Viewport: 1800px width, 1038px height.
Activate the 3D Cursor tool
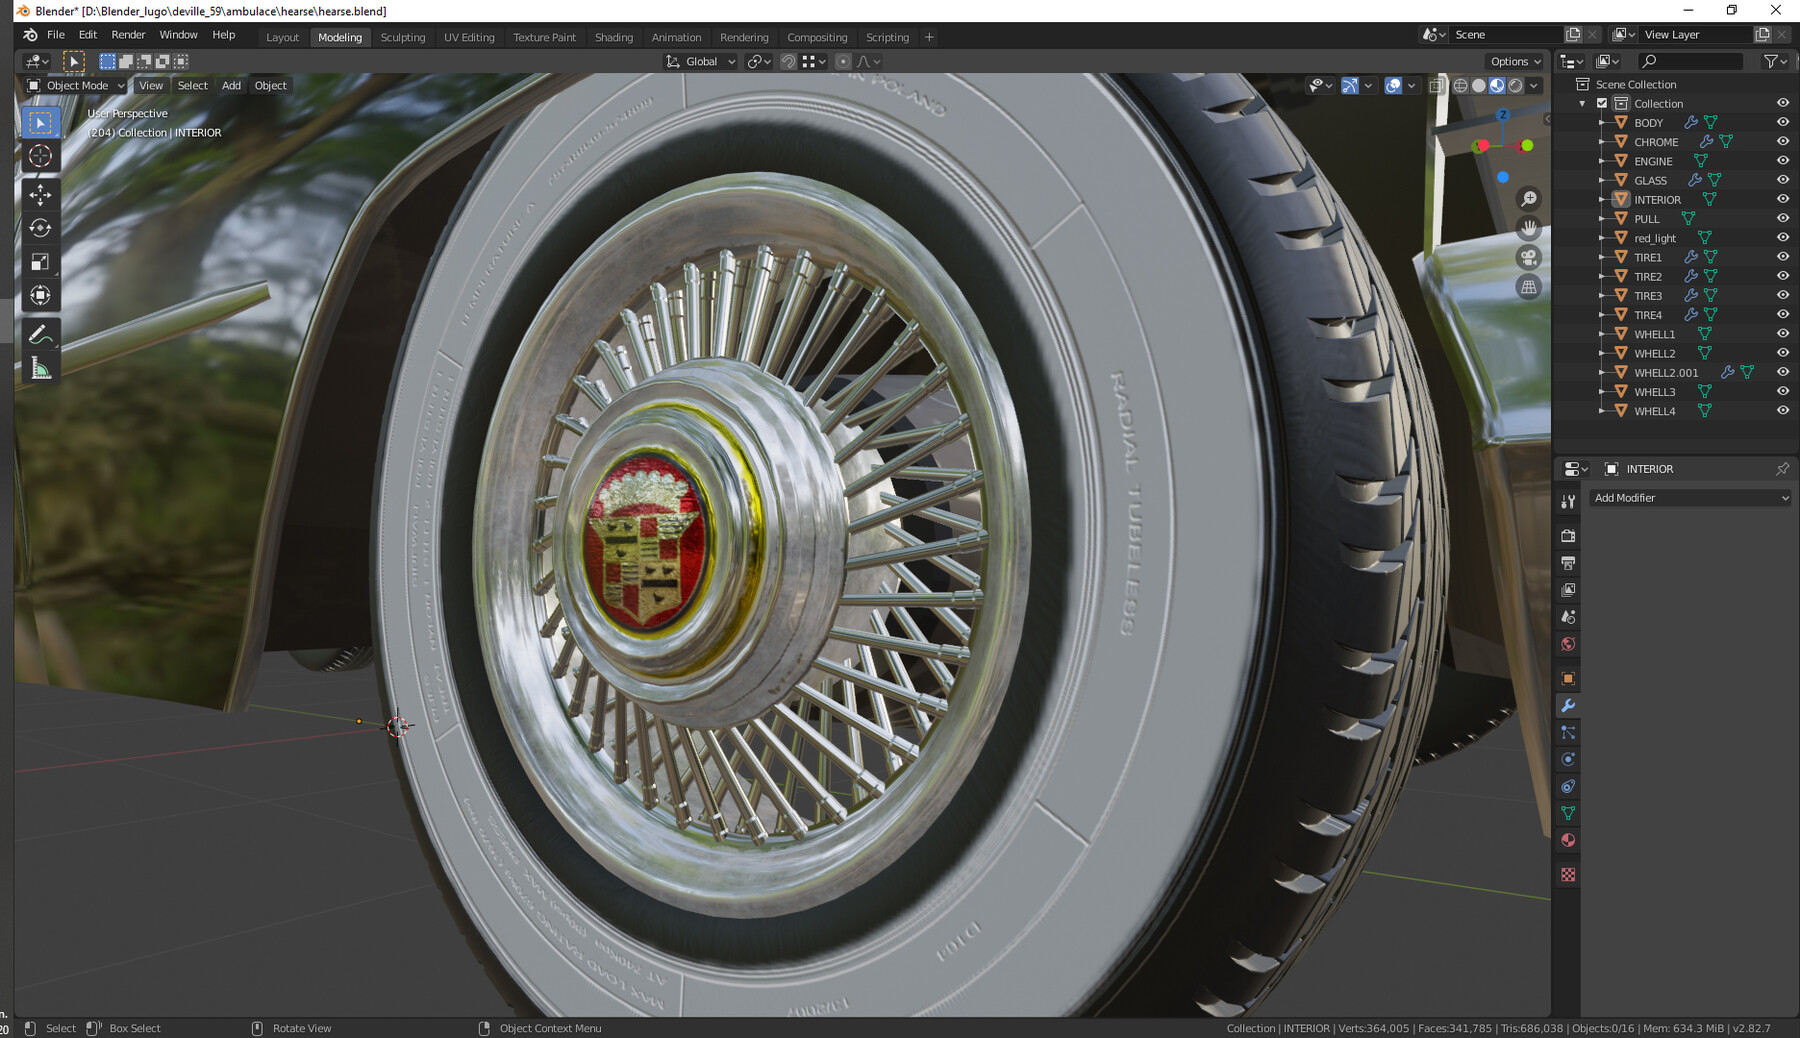coord(40,156)
